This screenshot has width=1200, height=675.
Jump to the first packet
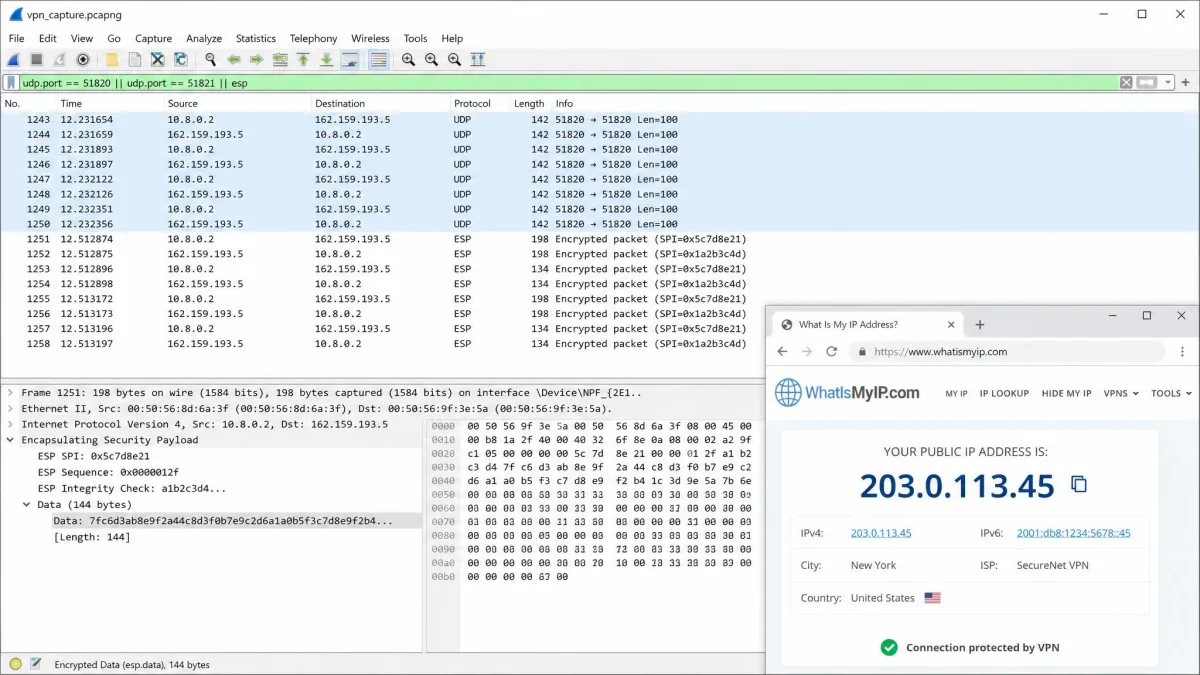click(x=303, y=60)
